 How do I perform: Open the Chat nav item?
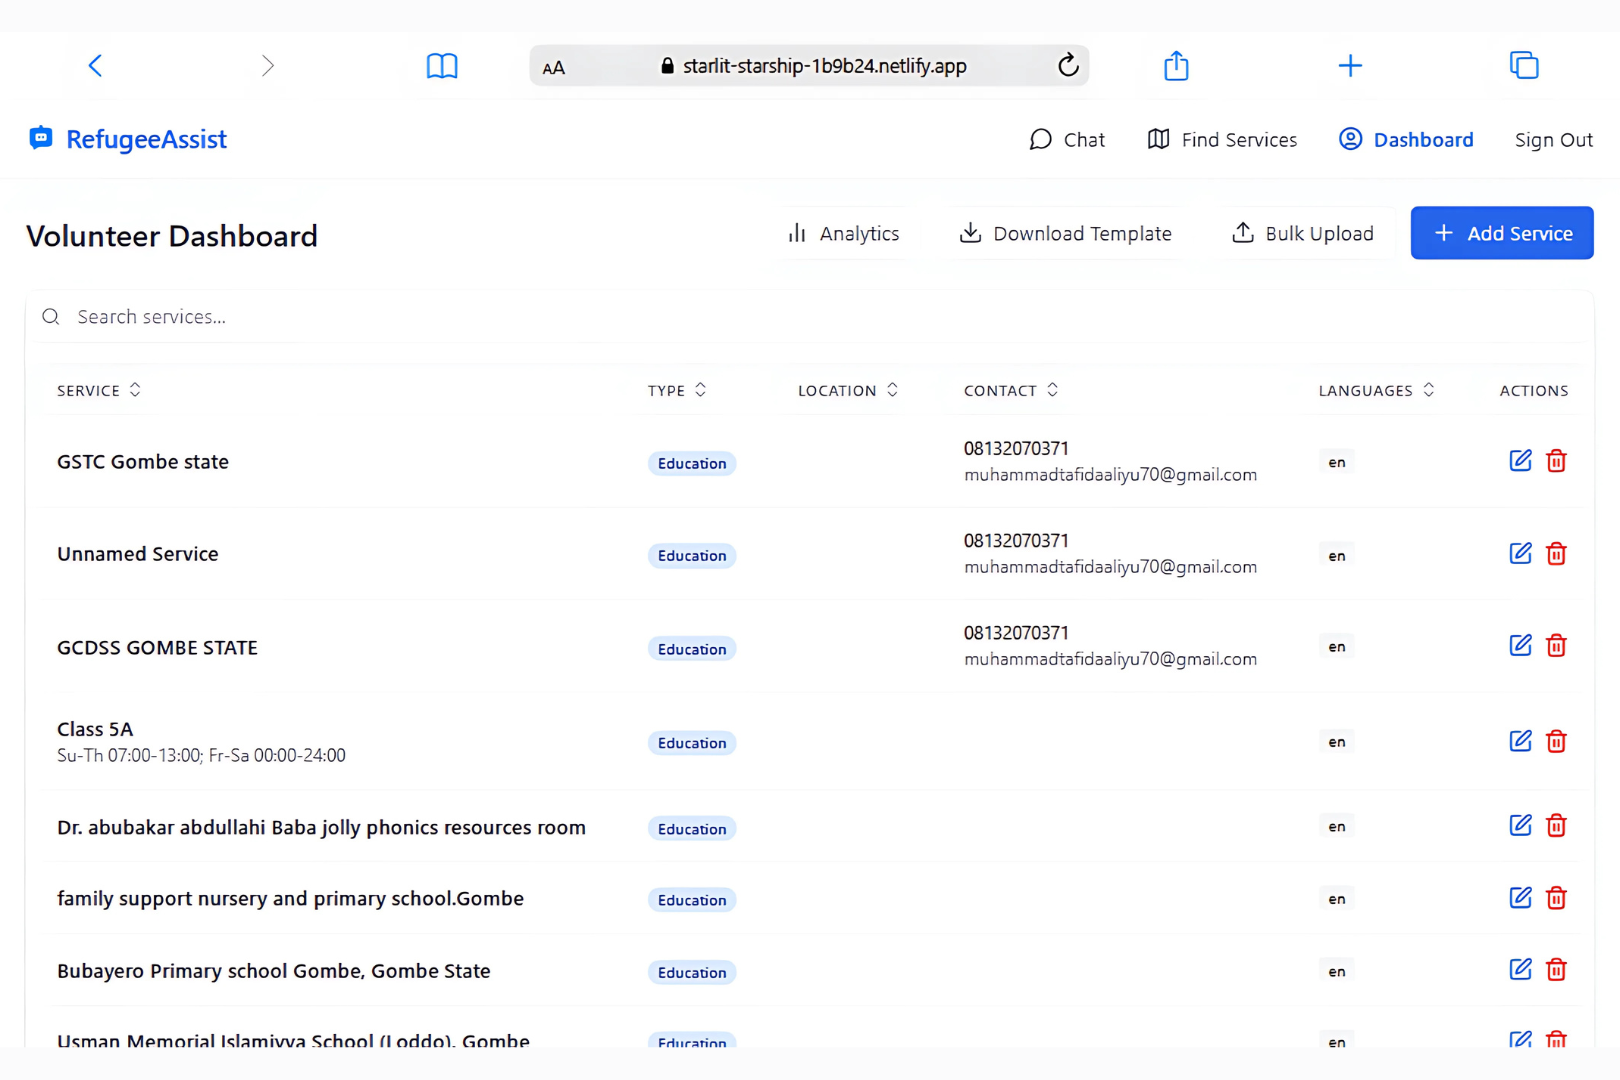(1067, 139)
